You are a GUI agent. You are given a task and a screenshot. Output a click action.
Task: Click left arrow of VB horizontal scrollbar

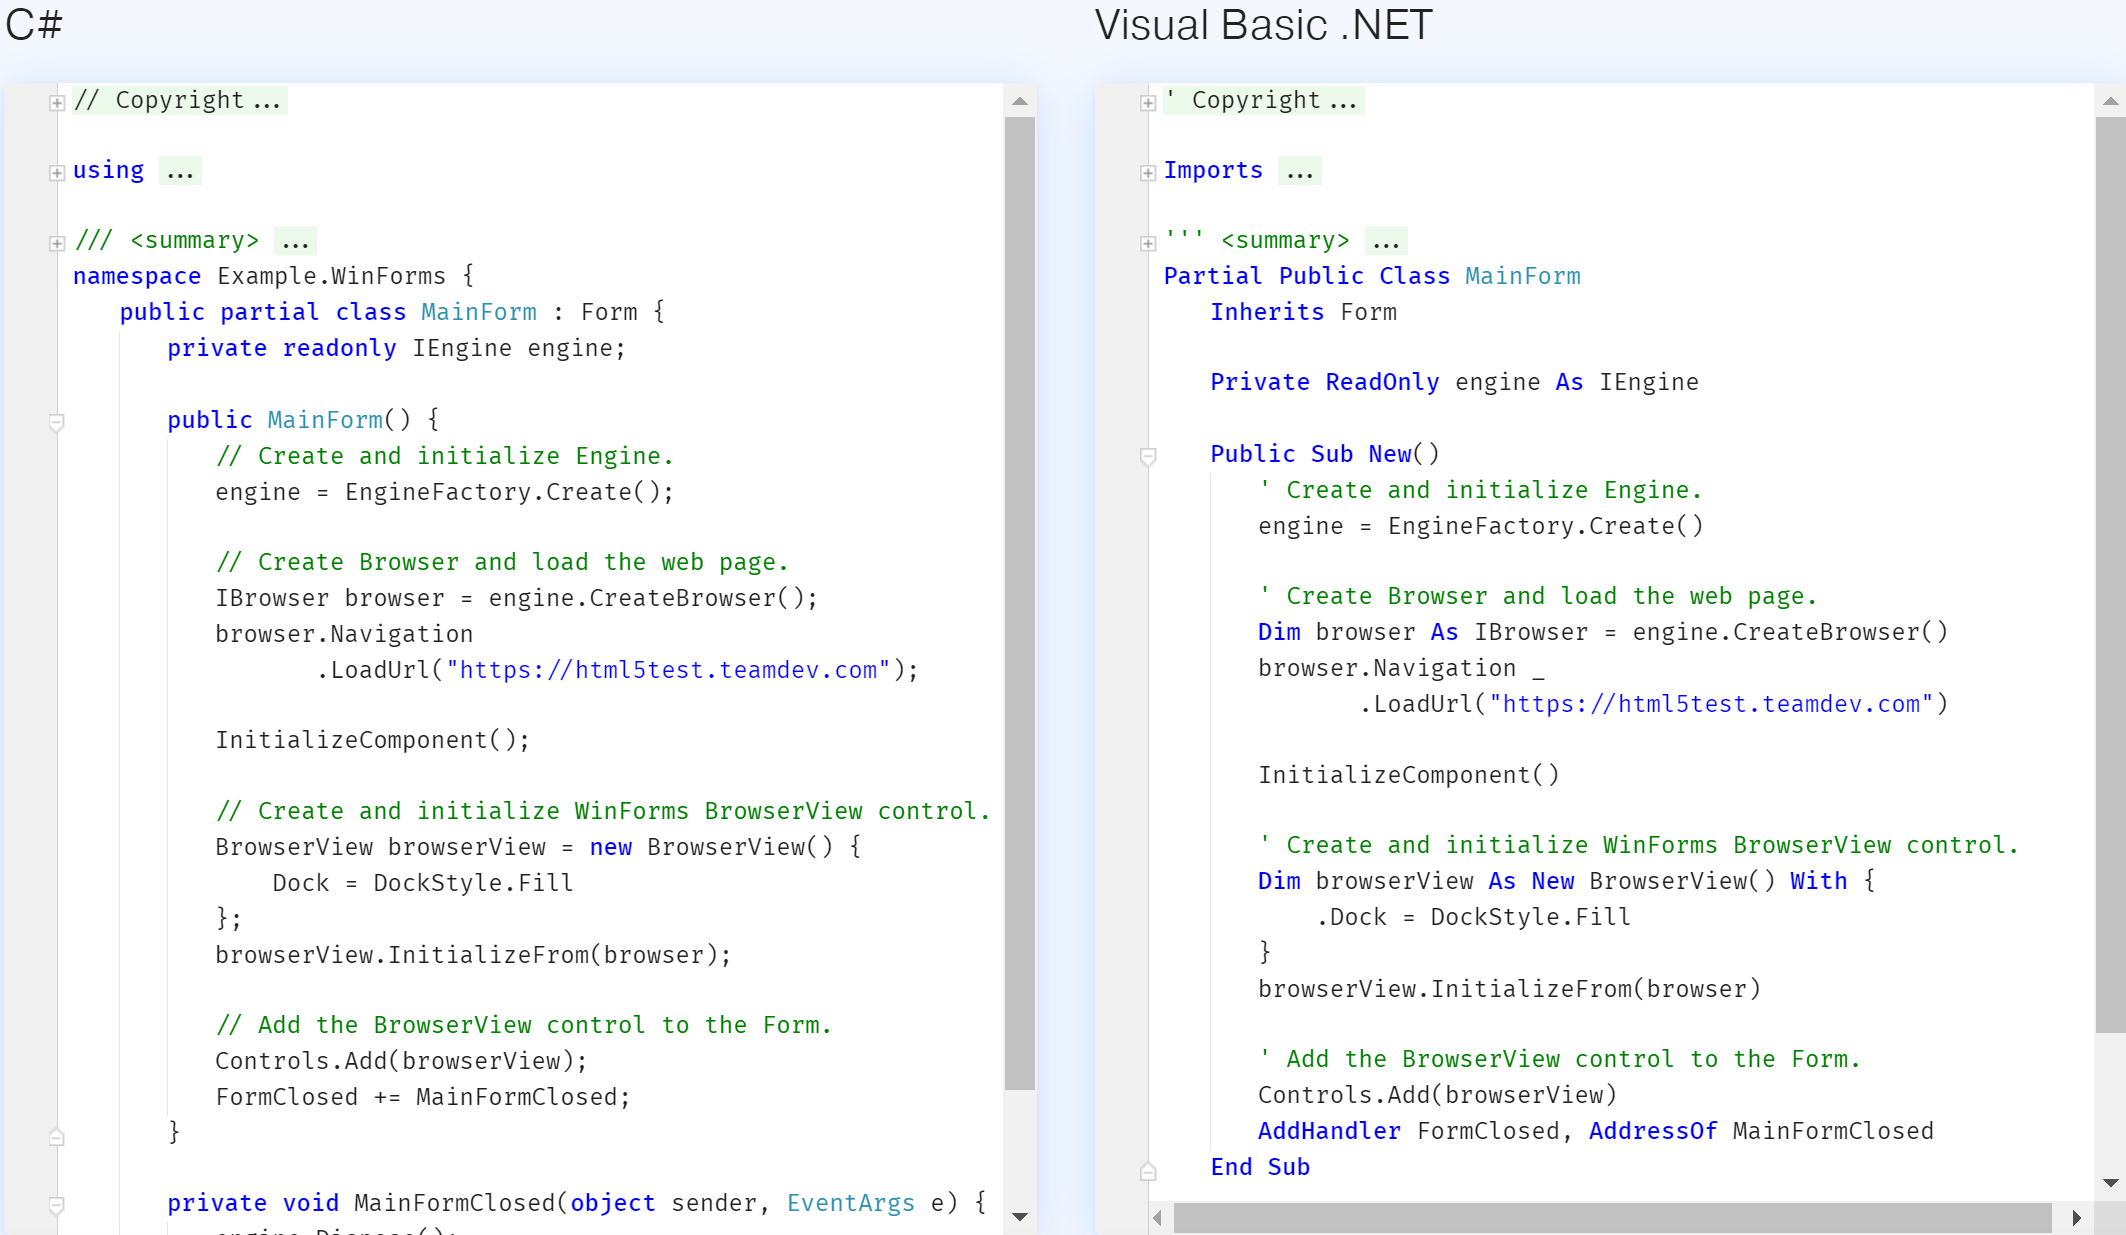click(1158, 1218)
